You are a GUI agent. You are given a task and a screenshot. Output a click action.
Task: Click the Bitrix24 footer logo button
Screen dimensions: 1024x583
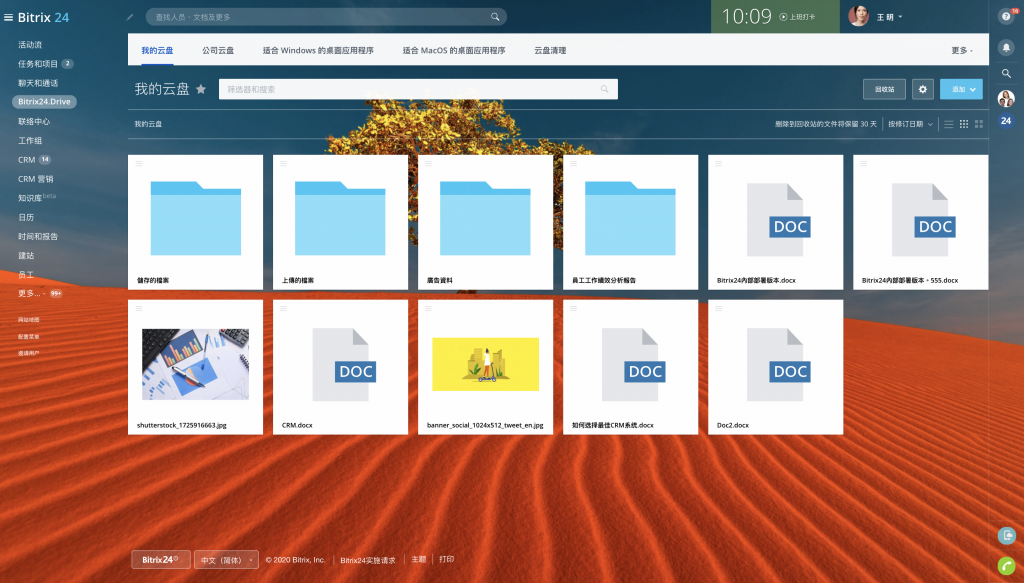pyautogui.click(x=161, y=559)
